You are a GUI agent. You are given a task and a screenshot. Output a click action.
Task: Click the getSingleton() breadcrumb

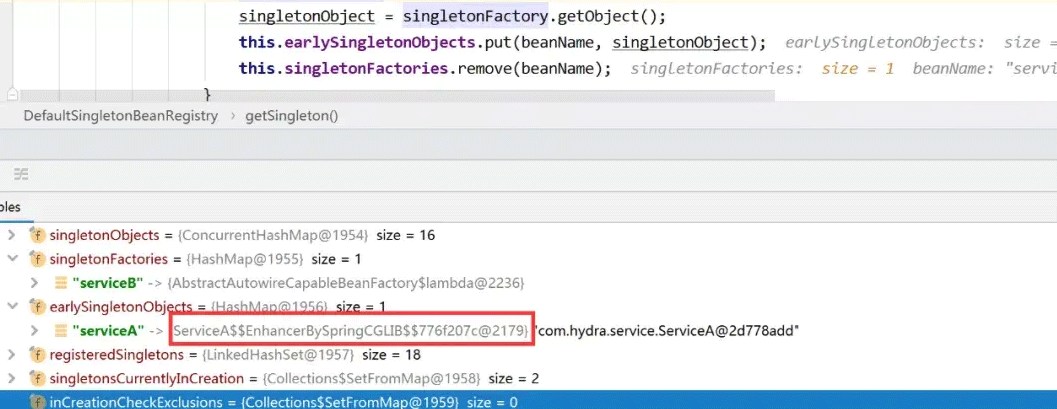pyautogui.click(x=292, y=116)
